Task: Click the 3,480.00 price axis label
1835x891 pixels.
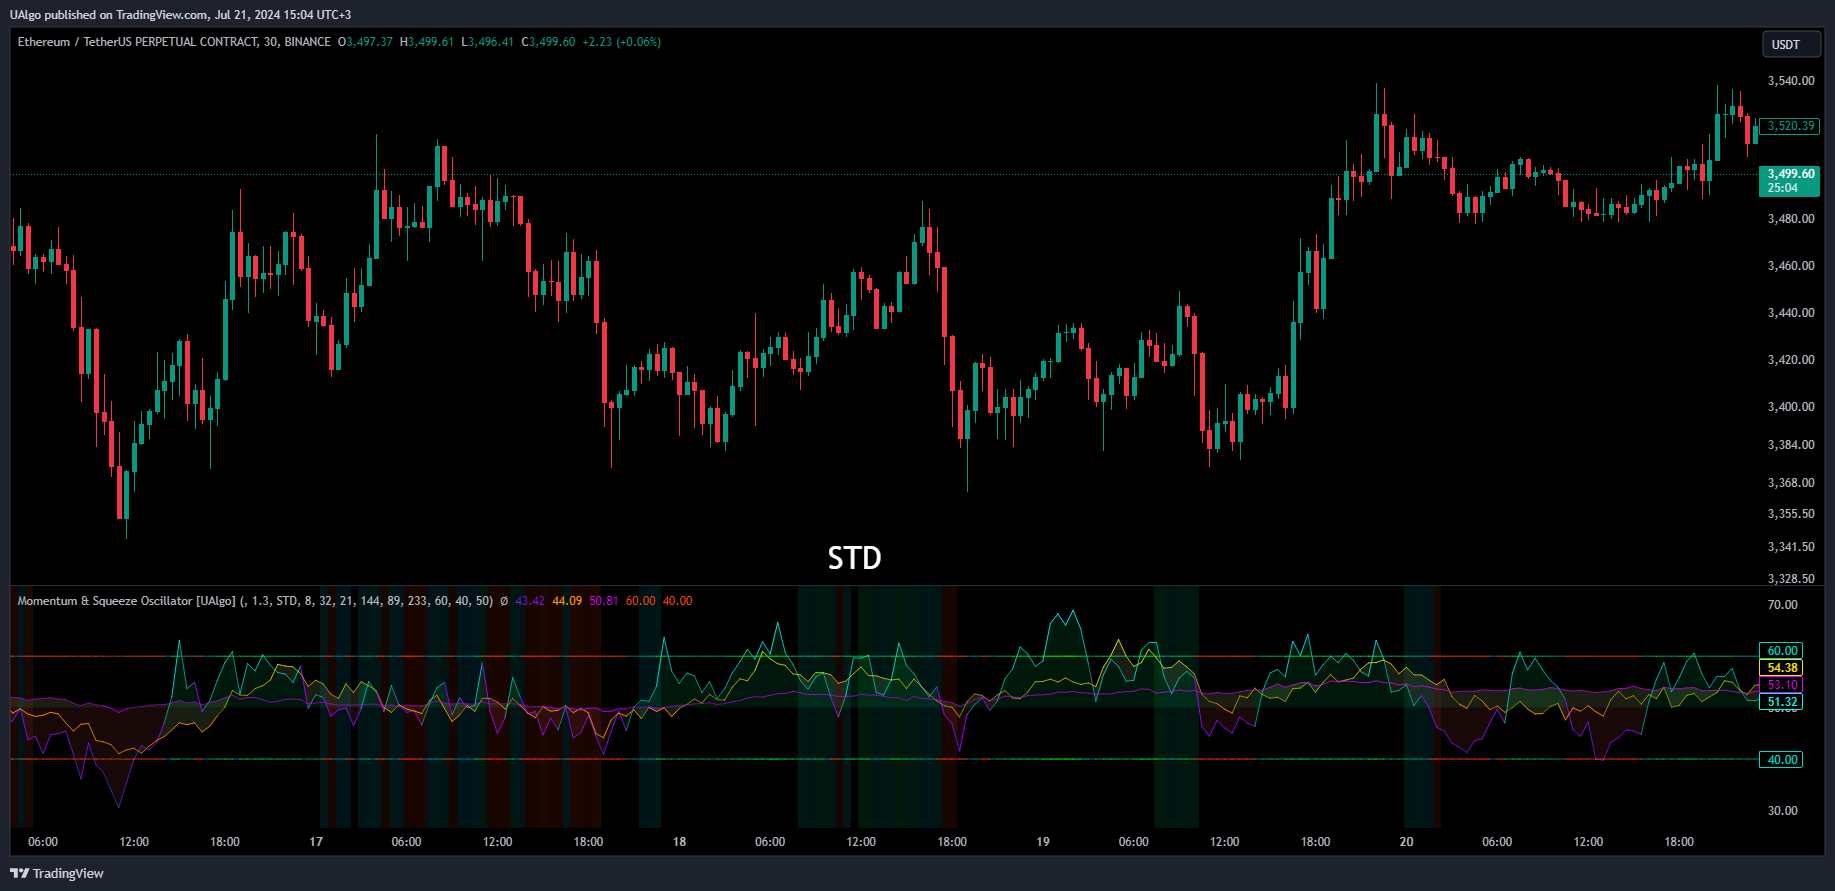Action: pyautogui.click(x=1791, y=219)
